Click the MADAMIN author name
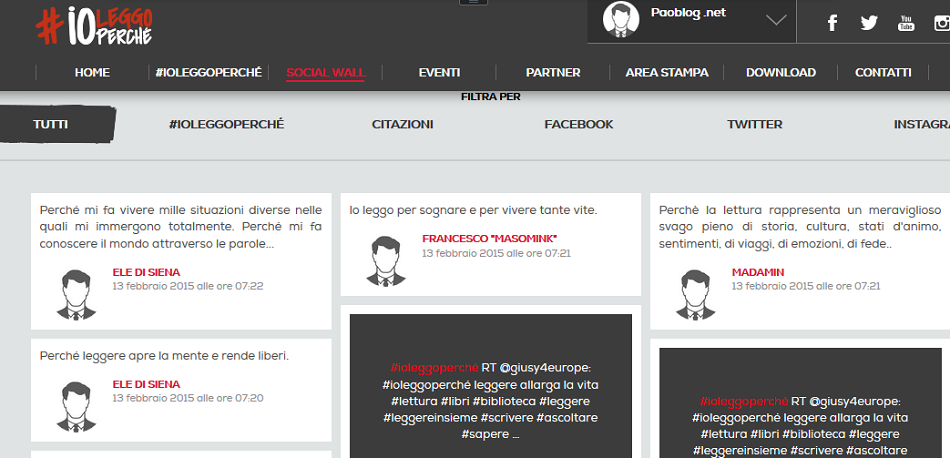The height and width of the screenshot is (458, 950). [x=757, y=272]
